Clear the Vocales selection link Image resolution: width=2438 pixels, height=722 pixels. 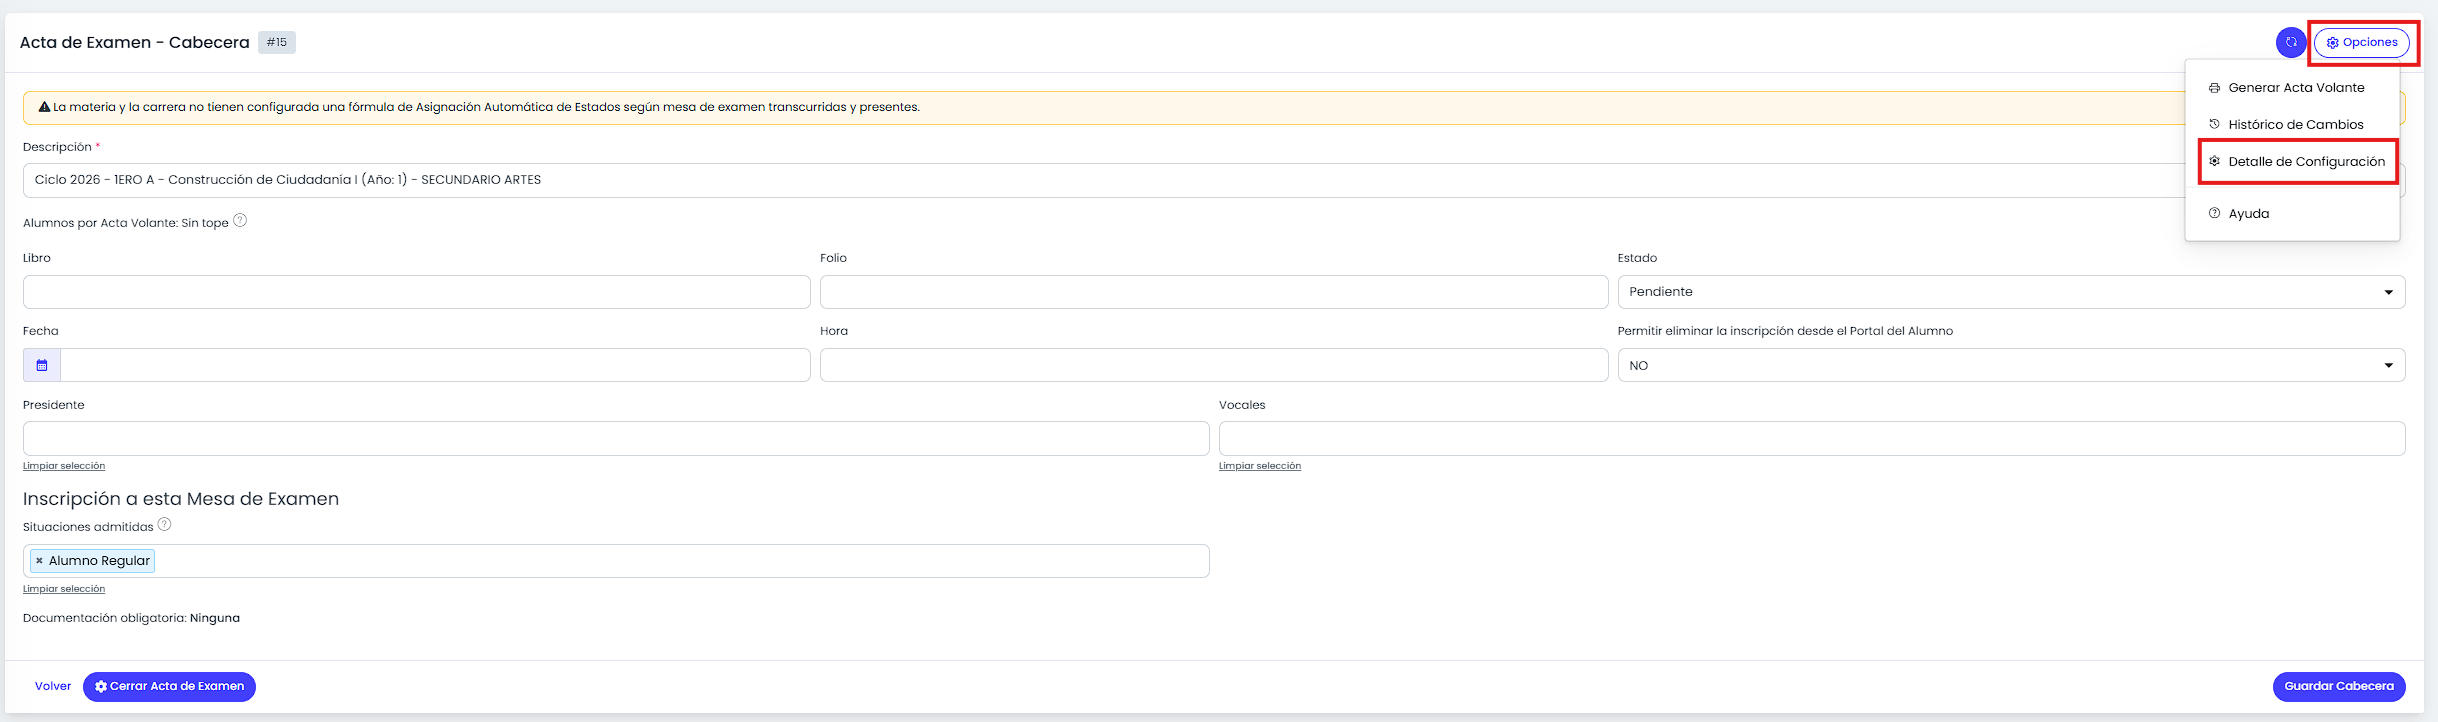point(1260,466)
